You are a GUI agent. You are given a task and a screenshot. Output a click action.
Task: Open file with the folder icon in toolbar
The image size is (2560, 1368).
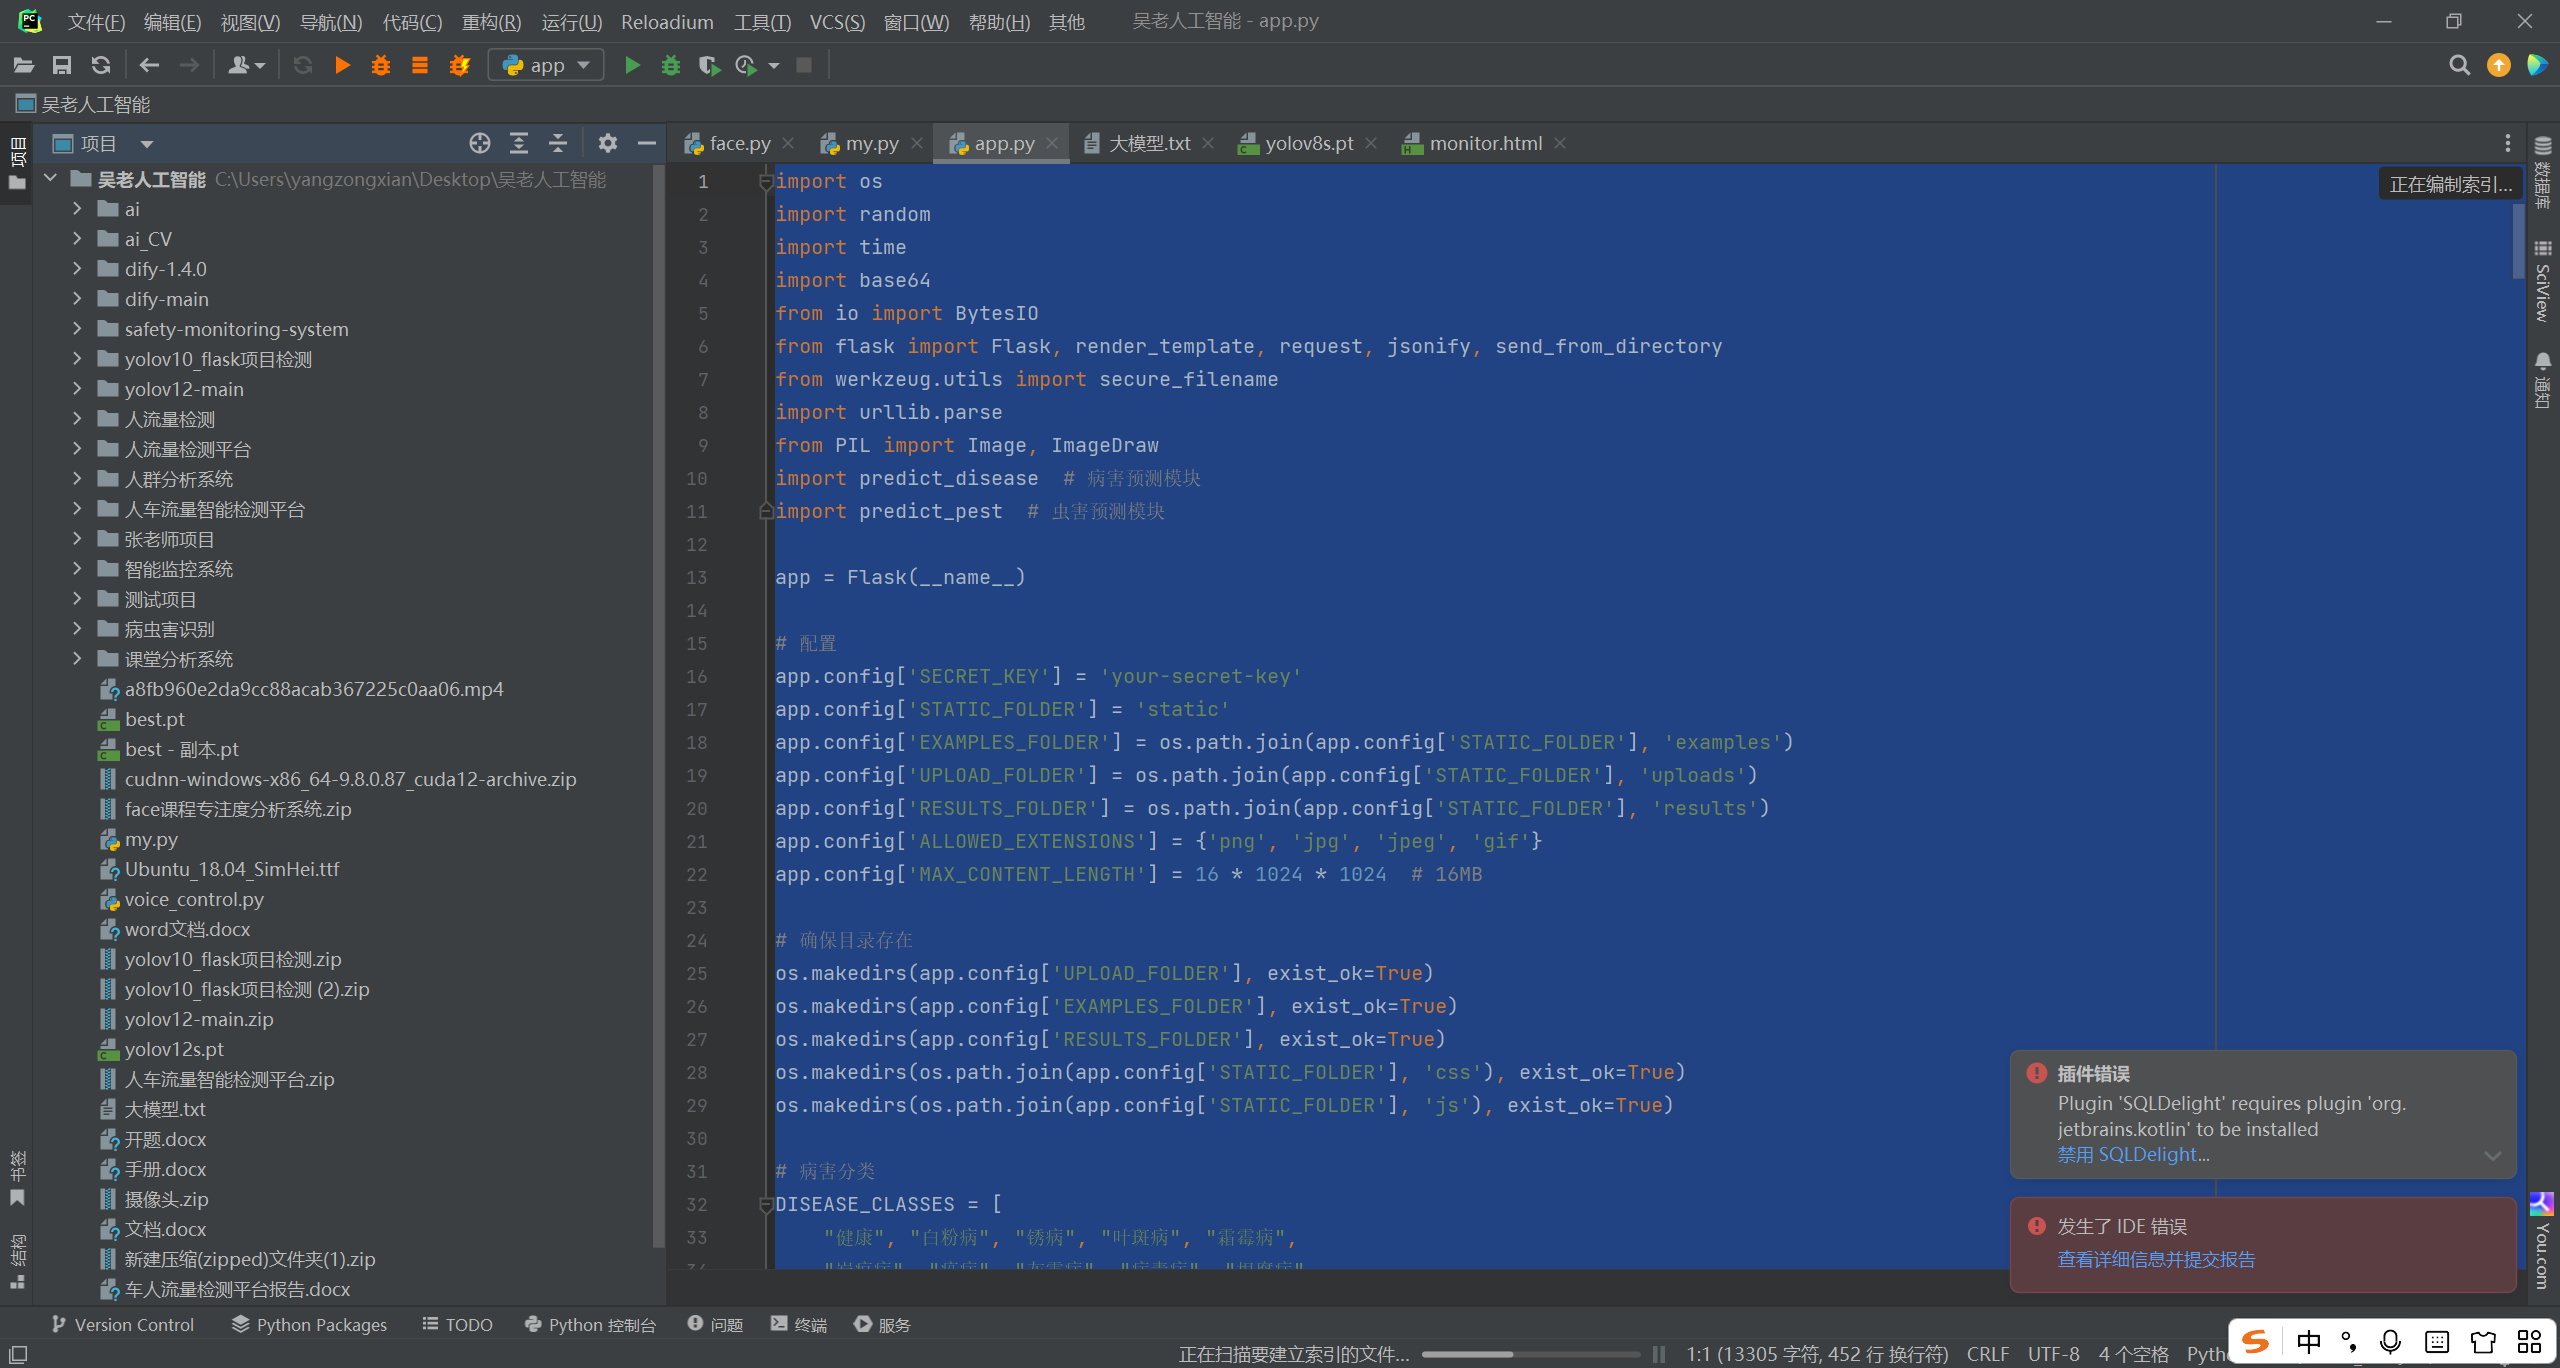23,65
